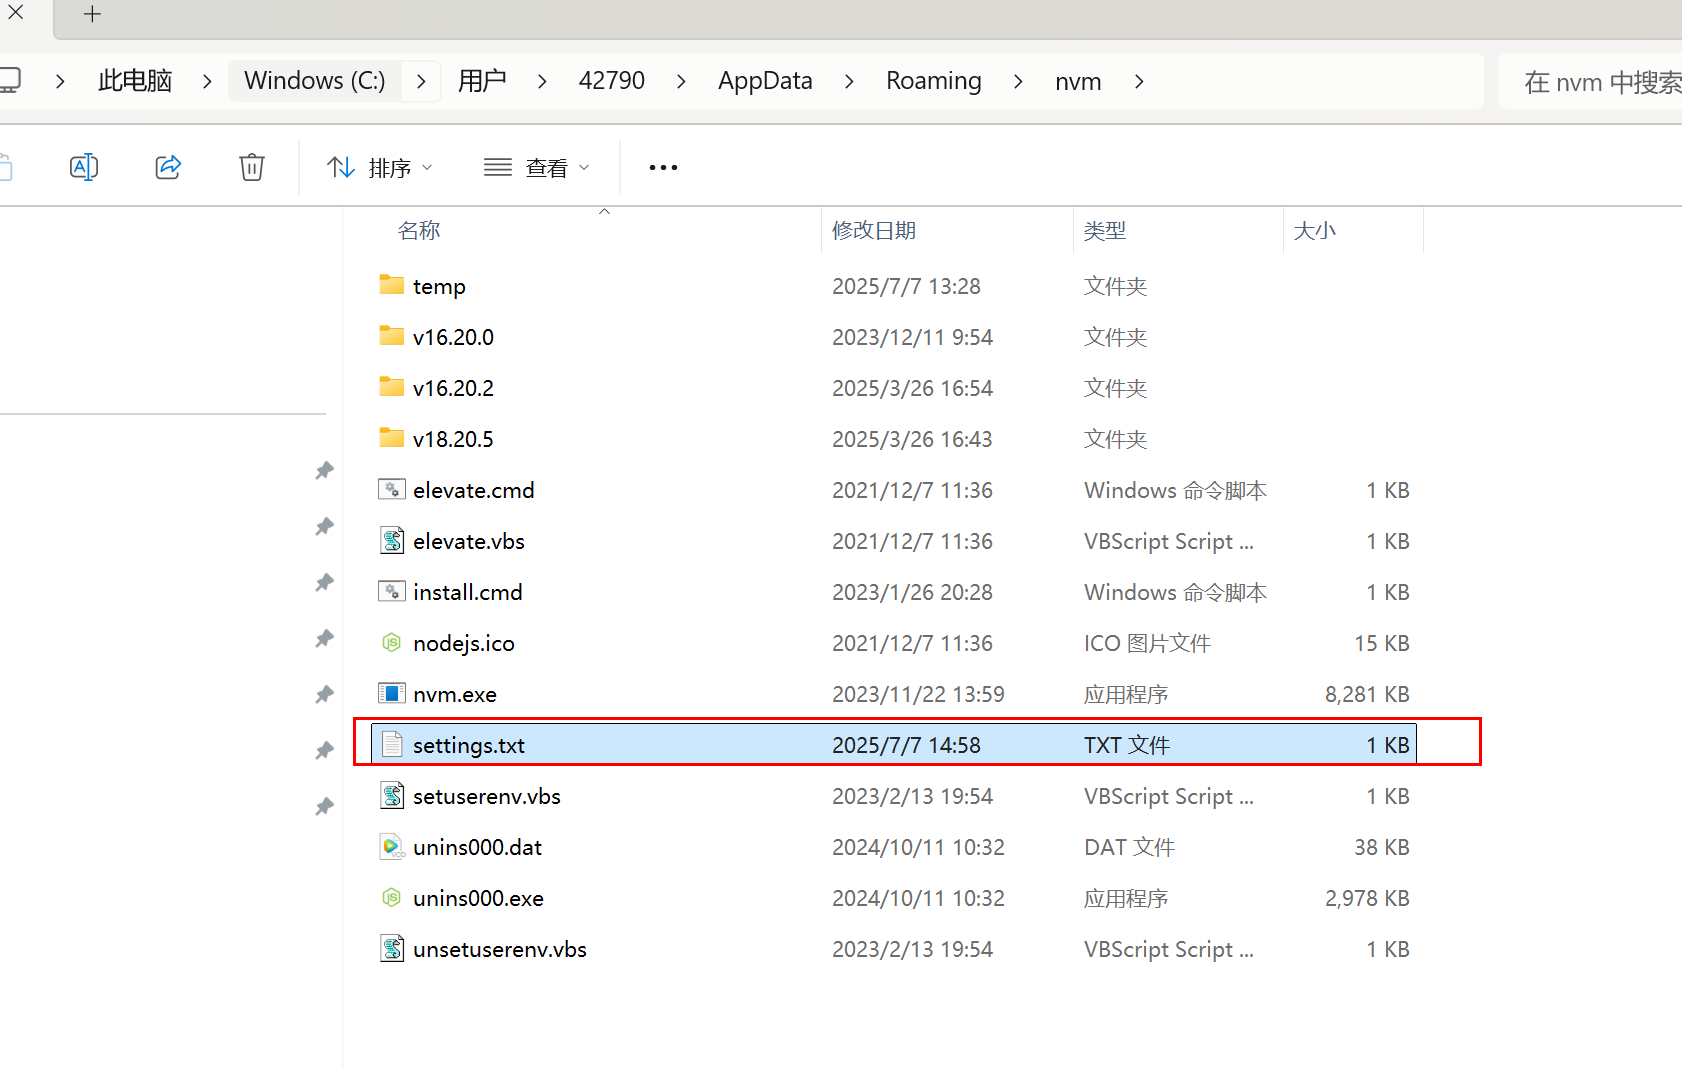1682x1069 pixels.
Task: Sort by 名称 column header
Action: (419, 231)
